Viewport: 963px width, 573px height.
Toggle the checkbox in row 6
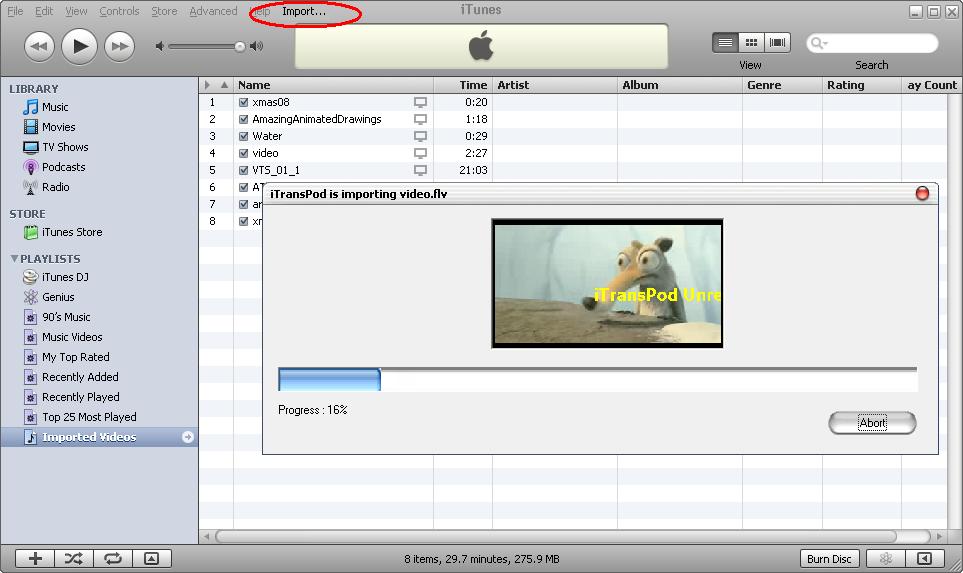click(243, 187)
